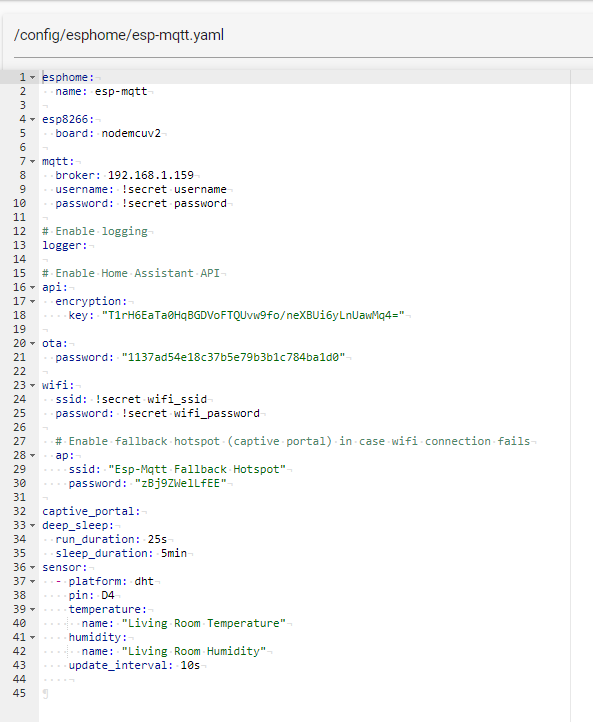This screenshot has width=593, height=722.
Task: Place cursor on broker IP address 192.168.1.159
Action: click(x=151, y=175)
